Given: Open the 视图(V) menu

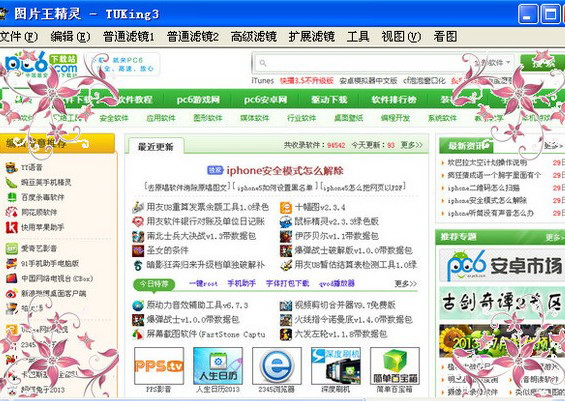Looking at the screenshot, I should (401, 36).
